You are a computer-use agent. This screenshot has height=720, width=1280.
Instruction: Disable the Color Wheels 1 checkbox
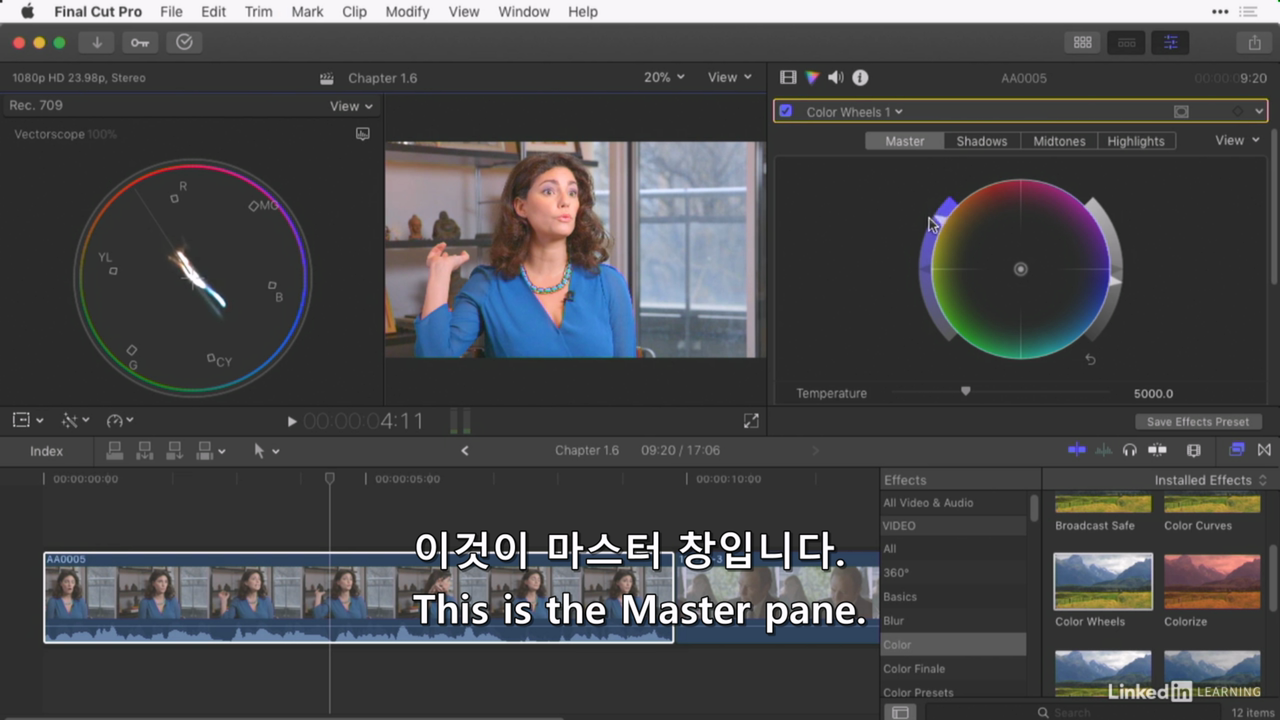point(786,111)
